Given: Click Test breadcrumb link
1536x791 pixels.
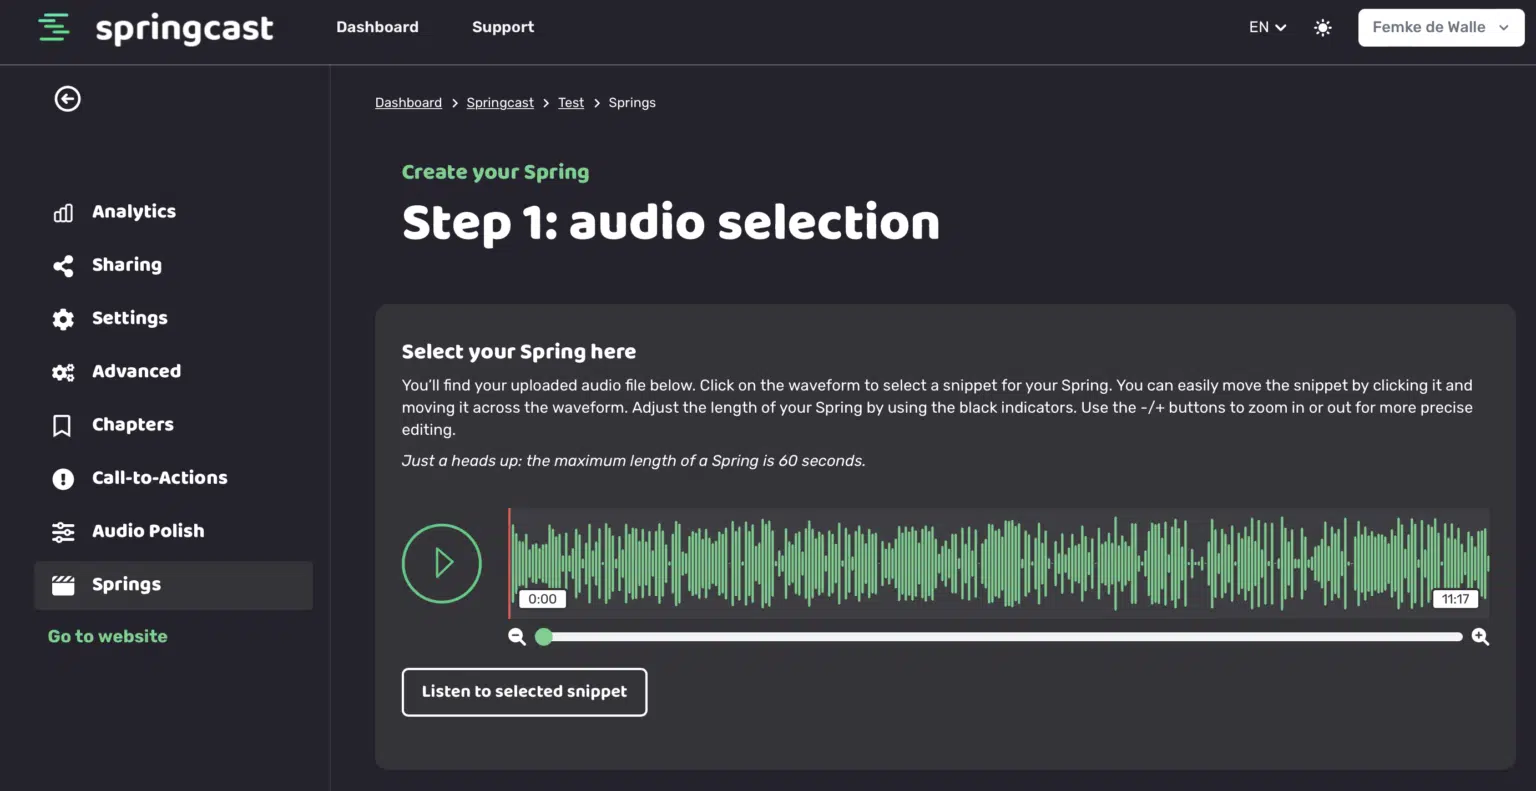Looking at the screenshot, I should pyautogui.click(x=571, y=103).
